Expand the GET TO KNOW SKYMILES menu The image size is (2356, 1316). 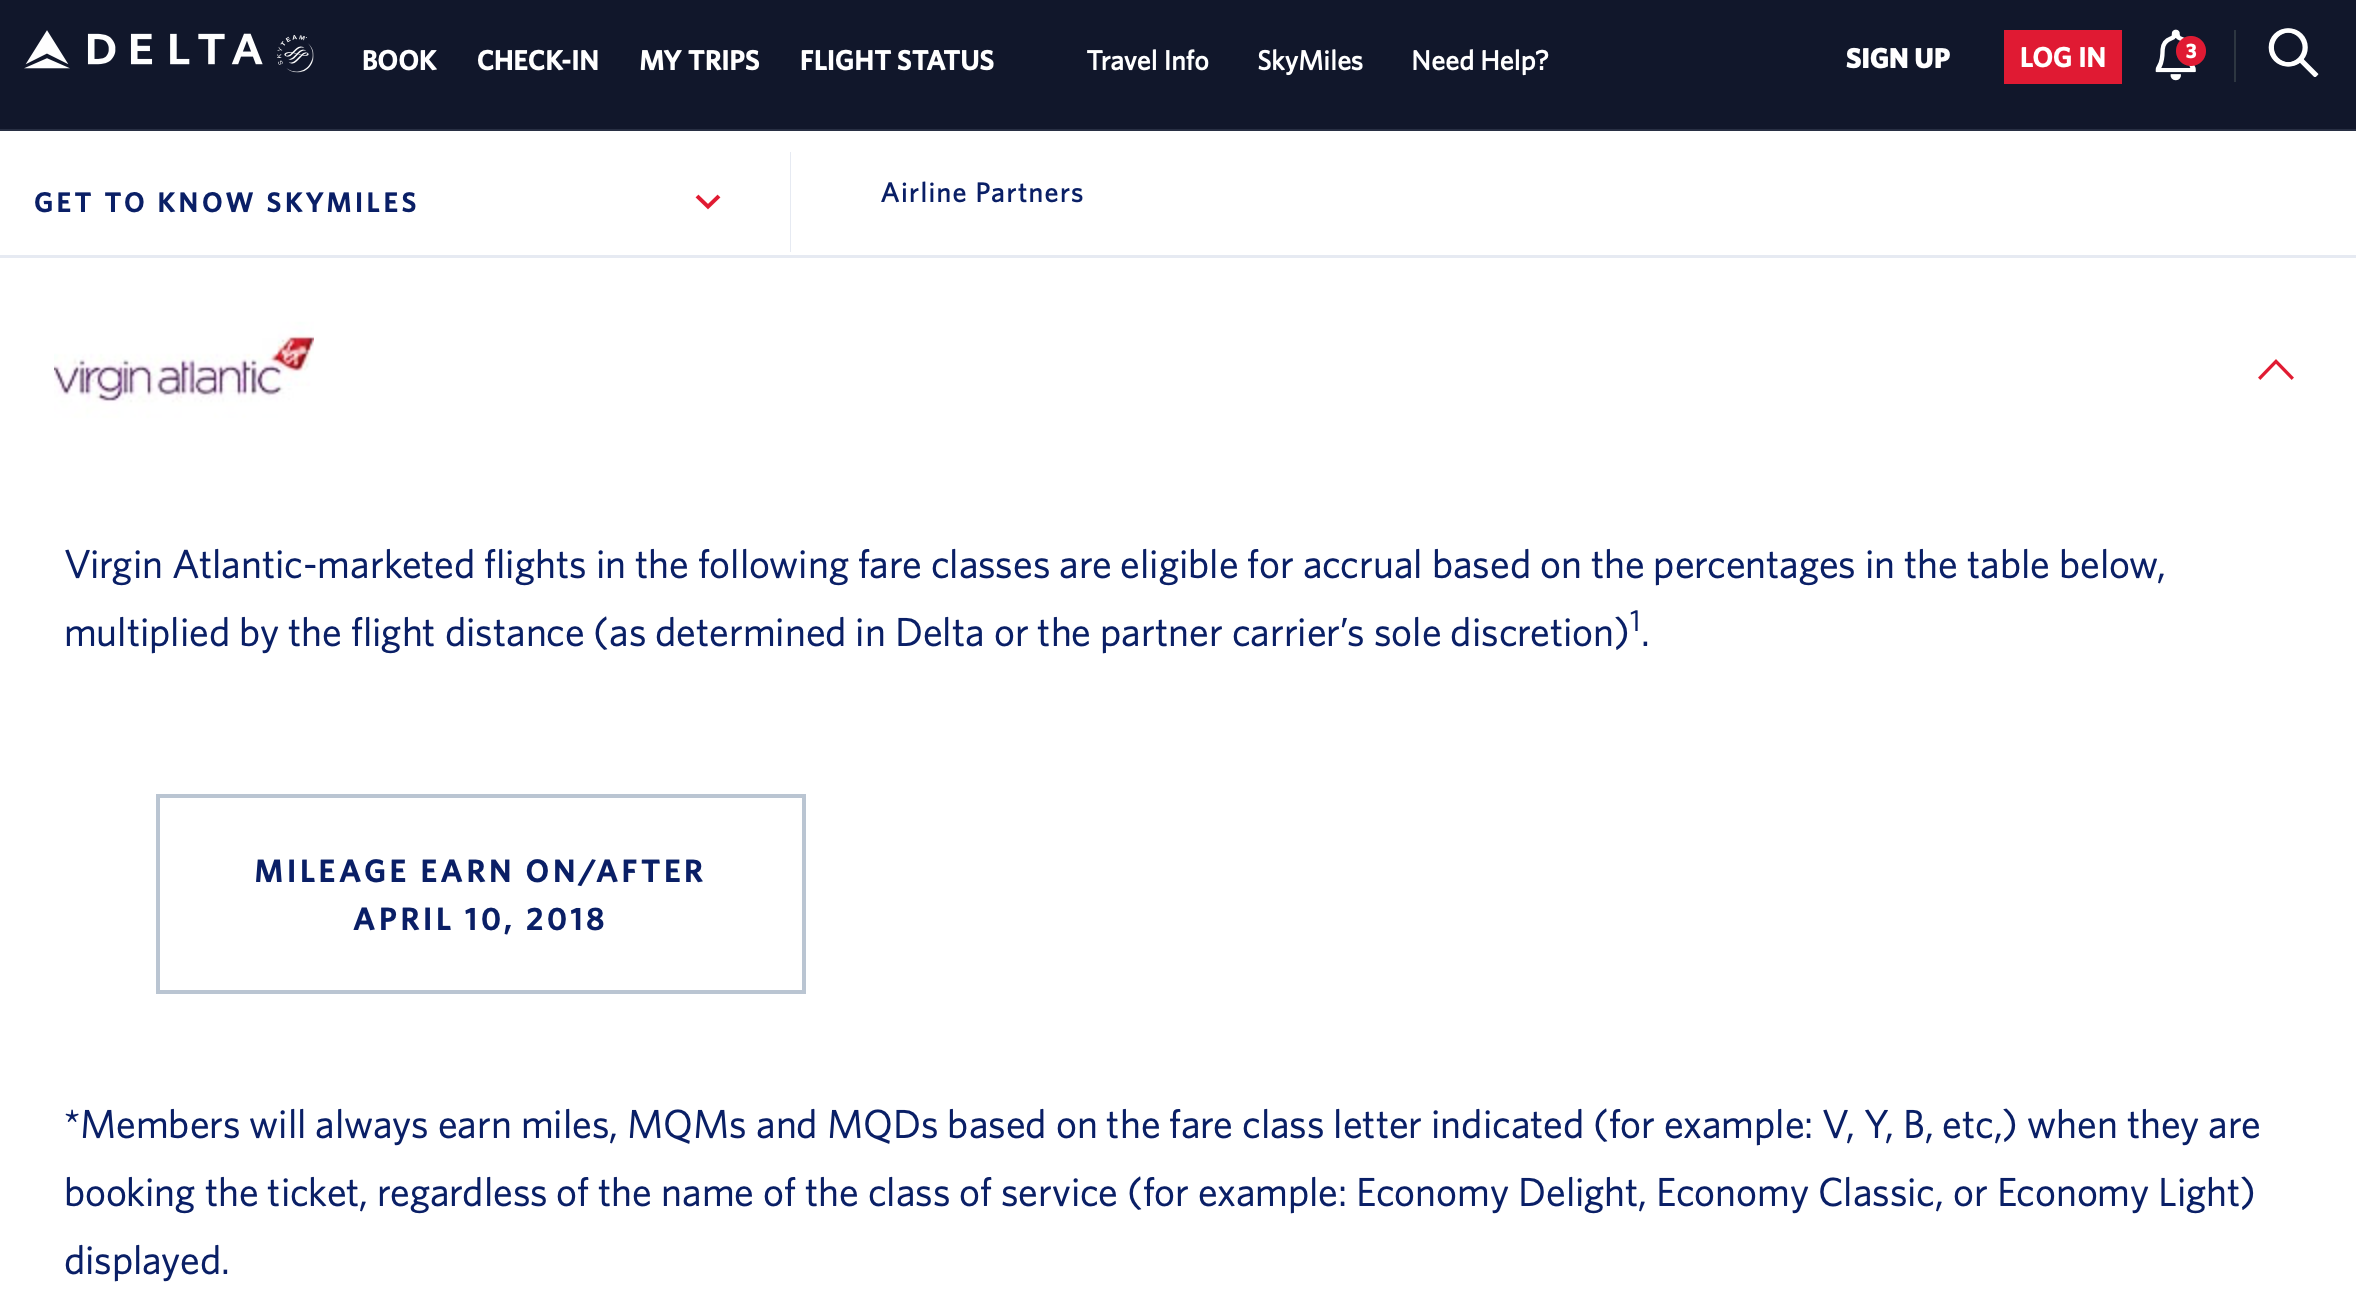227,201
